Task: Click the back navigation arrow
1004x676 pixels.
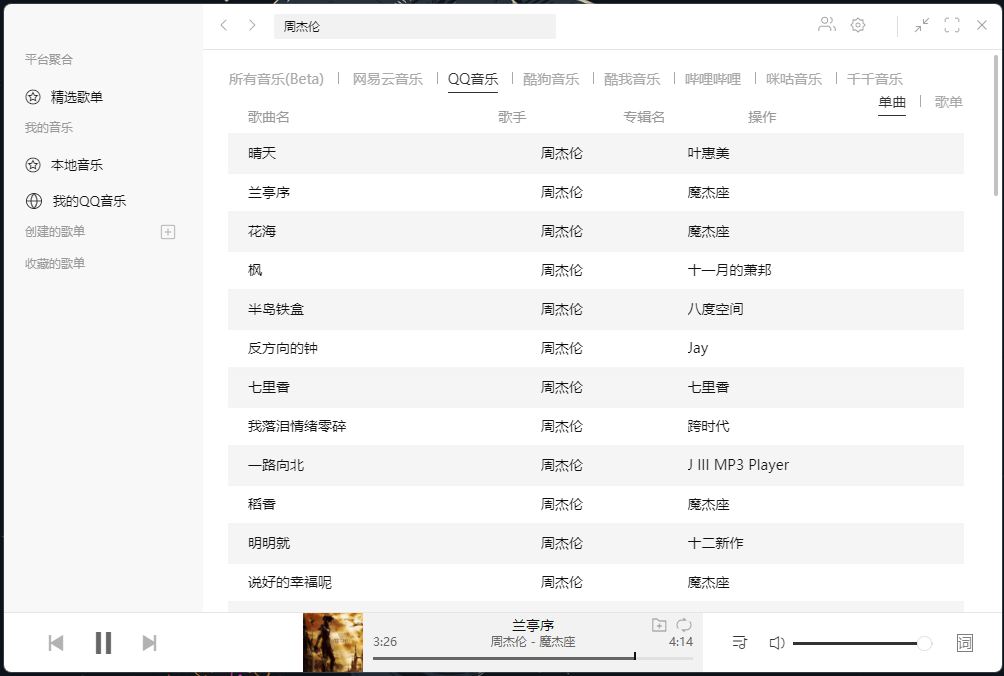Action: point(224,25)
